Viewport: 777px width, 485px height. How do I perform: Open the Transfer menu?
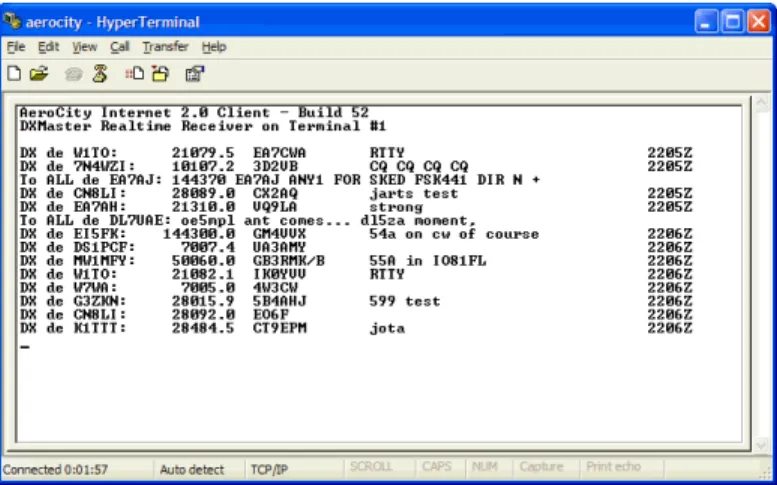[x=166, y=47]
